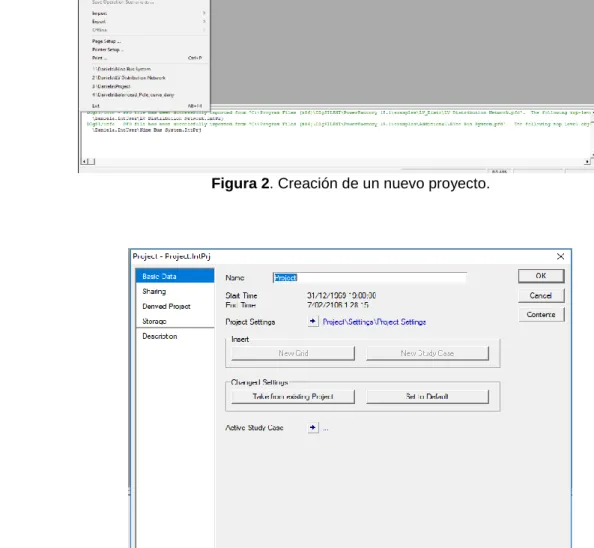
Task: Click the End Time value below Start Time
Action: (x=338, y=305)
